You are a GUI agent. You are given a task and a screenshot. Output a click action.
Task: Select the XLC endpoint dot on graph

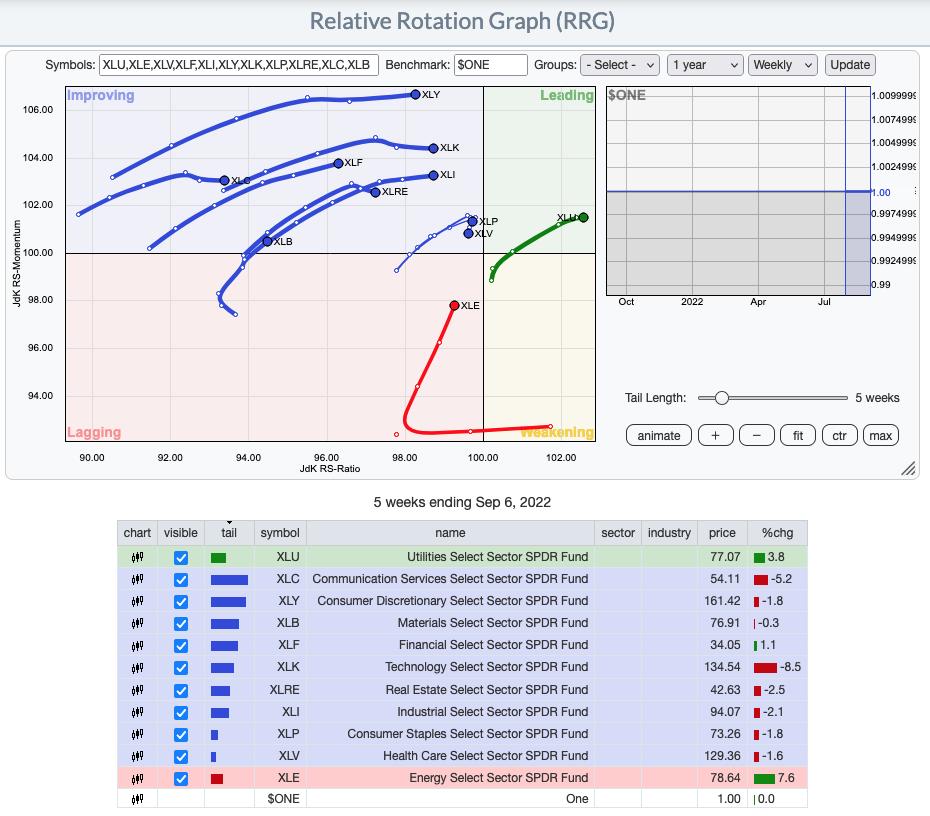(224, 180)
